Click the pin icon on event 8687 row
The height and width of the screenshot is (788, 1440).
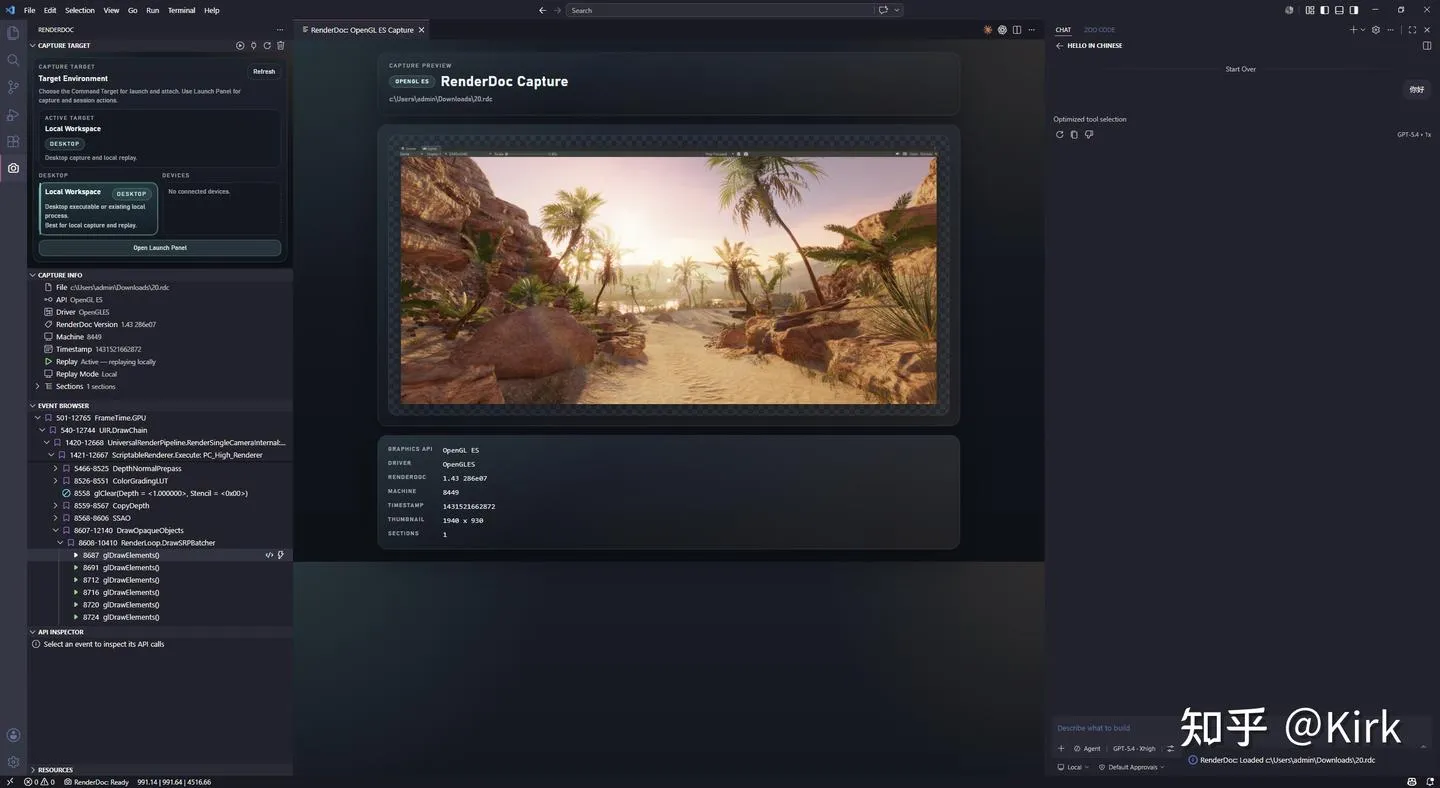(281, 555)
